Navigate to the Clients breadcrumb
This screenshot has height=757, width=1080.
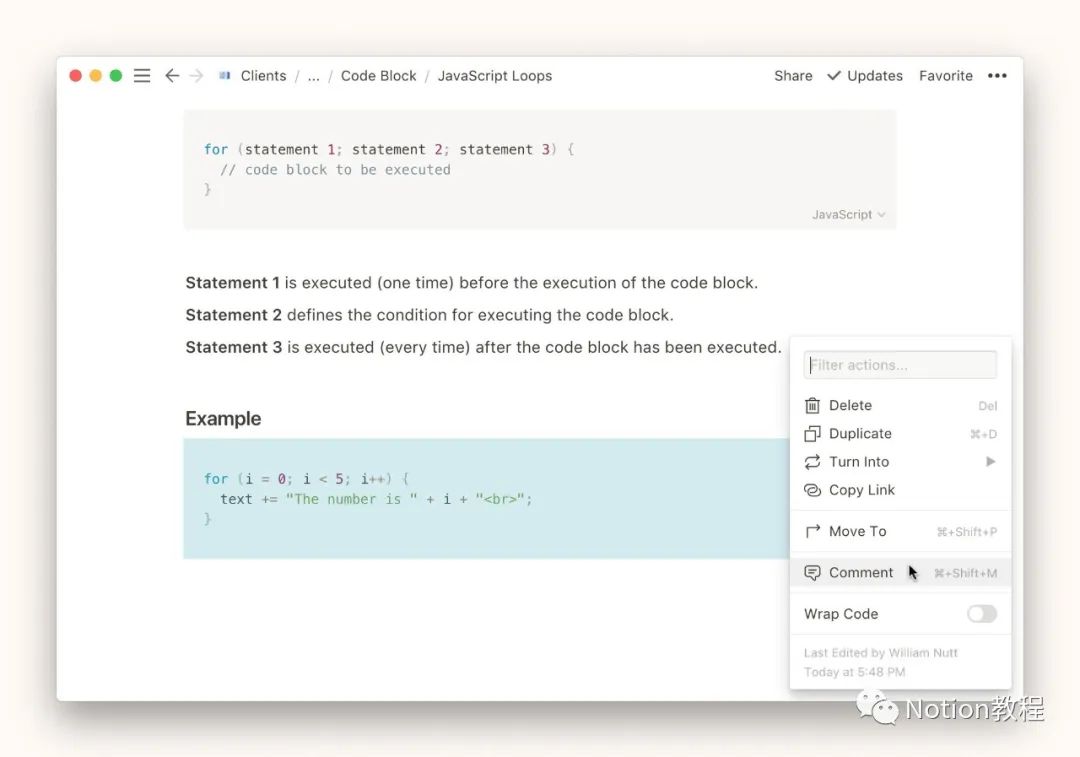point(263,76)
